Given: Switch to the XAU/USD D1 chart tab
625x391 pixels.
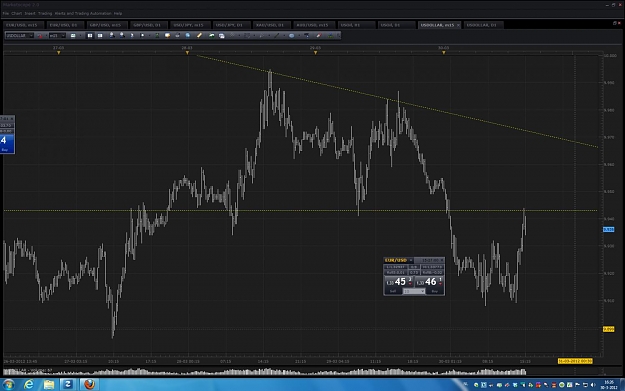Looking at the screenshot, I should click(x=271, y=25).
